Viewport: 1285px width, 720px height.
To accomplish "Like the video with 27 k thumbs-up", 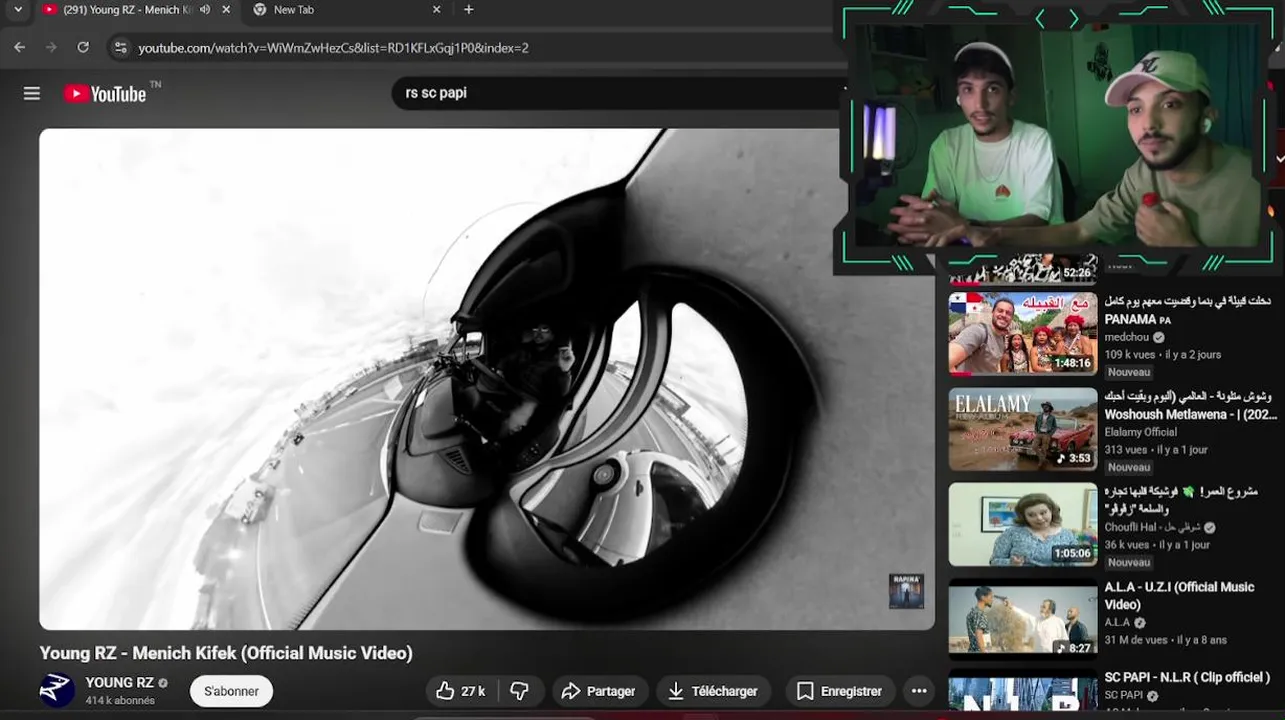I will (461, 691).
